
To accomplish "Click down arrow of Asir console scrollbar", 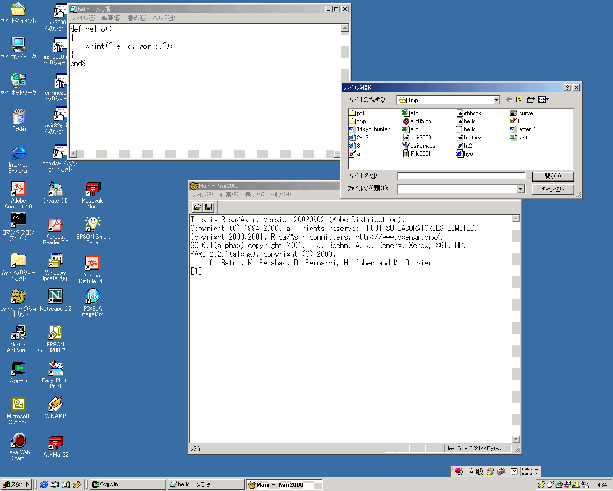I will (516, 439).
